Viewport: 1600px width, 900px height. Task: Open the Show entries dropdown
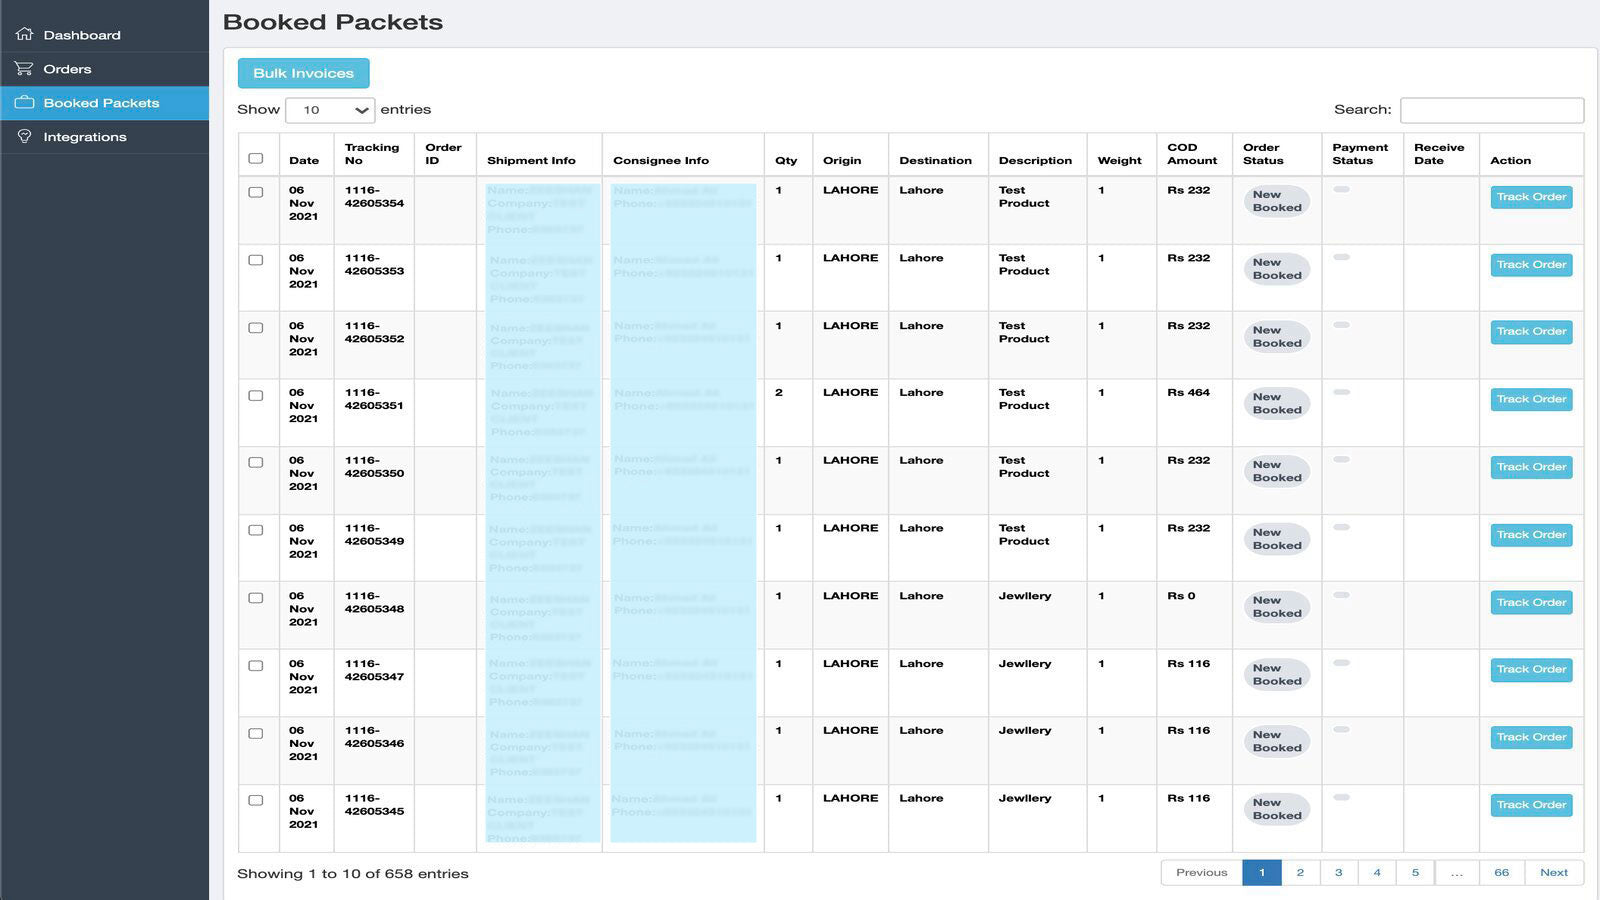click(330, 110)
